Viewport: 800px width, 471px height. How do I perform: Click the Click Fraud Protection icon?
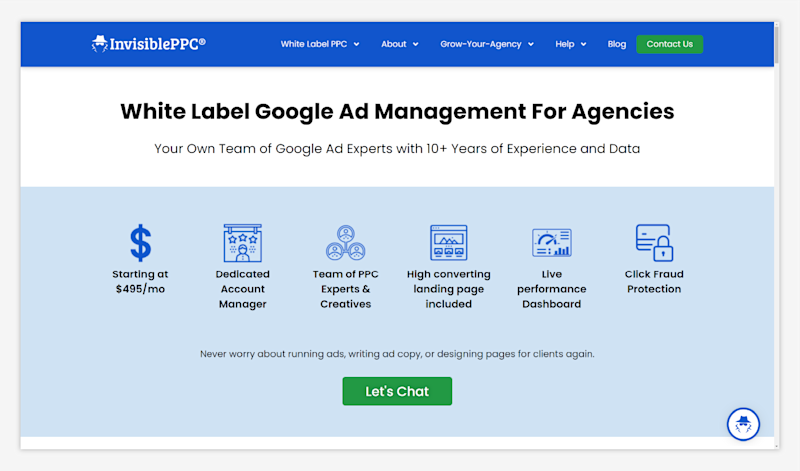tap(654, 243)
